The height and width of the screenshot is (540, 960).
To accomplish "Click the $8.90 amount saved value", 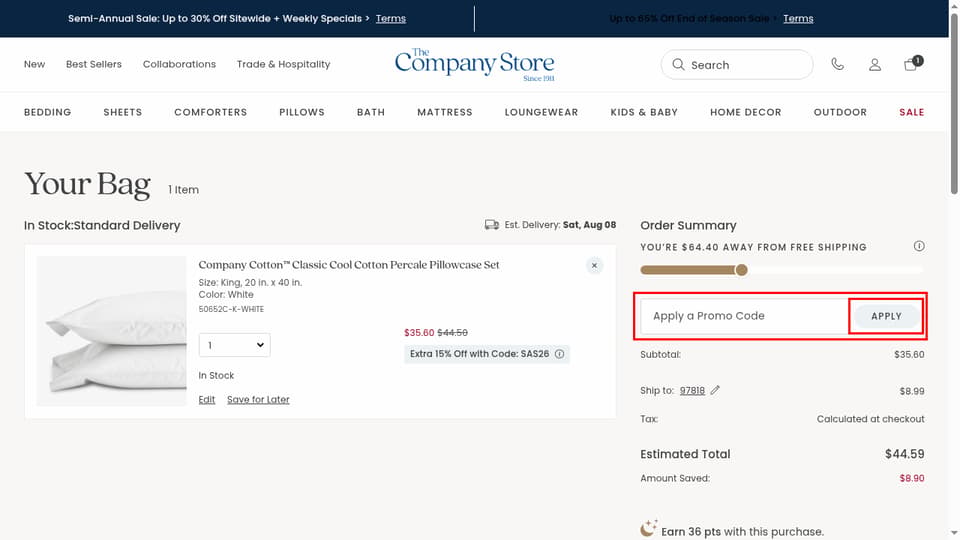I will coord(912,478).
